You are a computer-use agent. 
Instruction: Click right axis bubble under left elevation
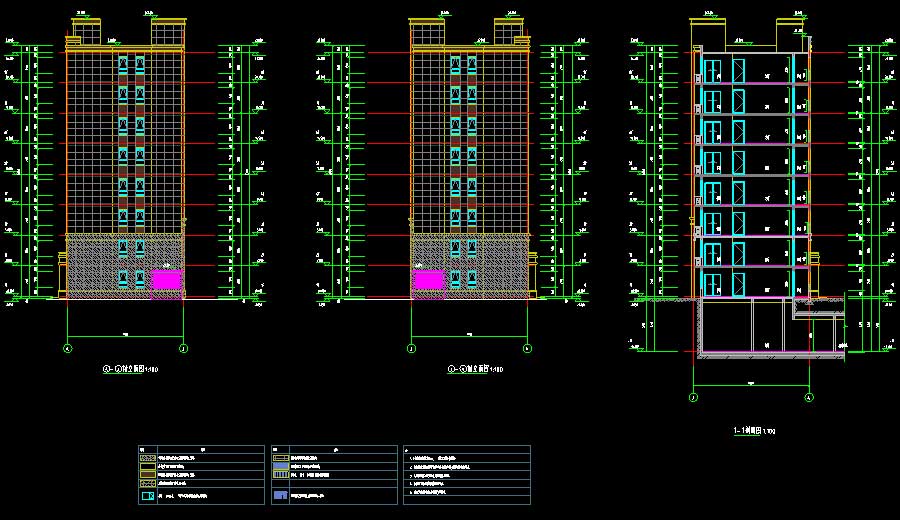[x=184, y=348]
